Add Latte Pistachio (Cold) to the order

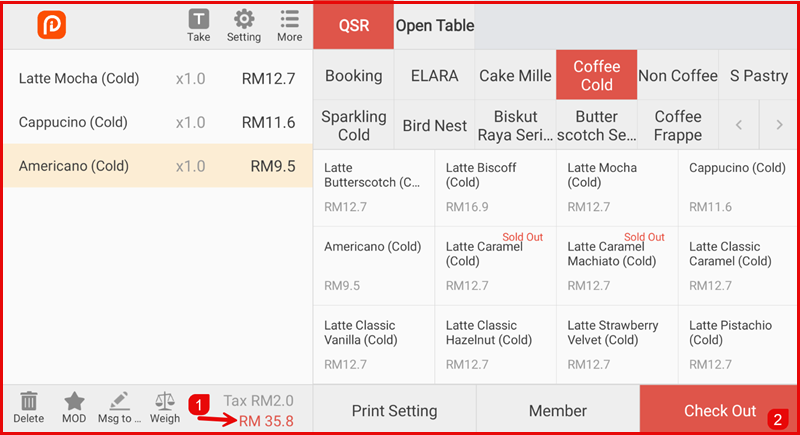pyautogui.click(x=738, y=344)
